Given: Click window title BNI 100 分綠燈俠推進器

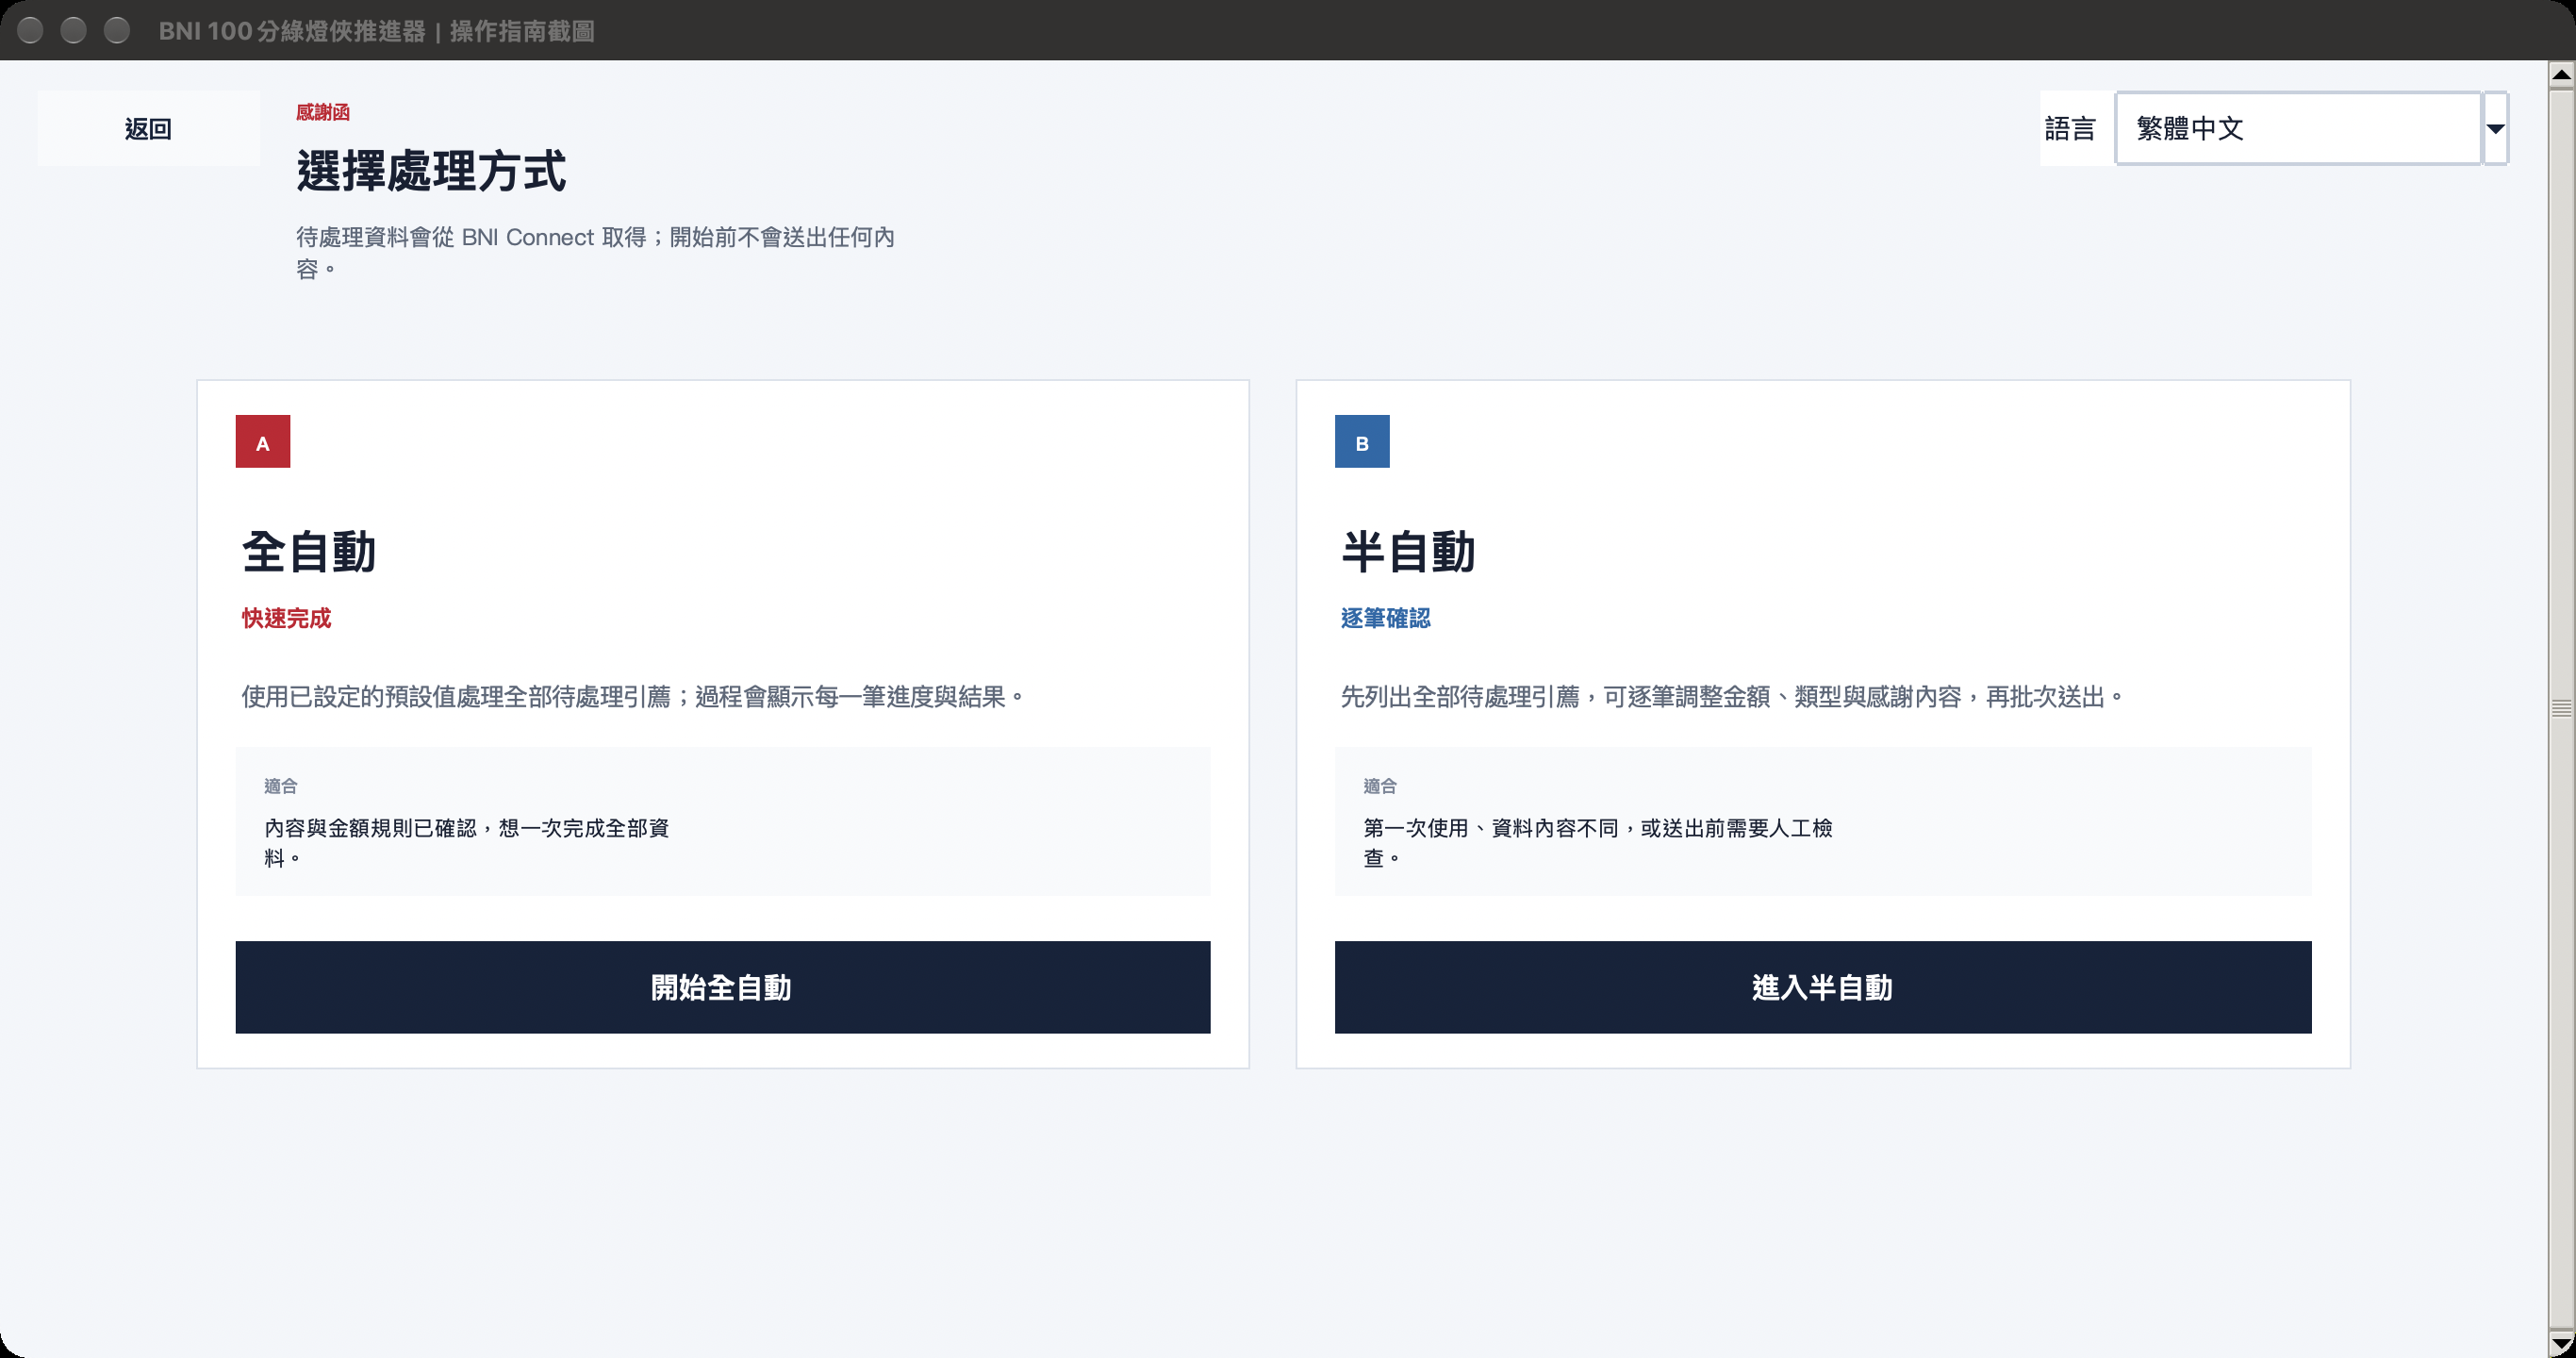Looking at the screenshot, I should [x=292, y=31].
